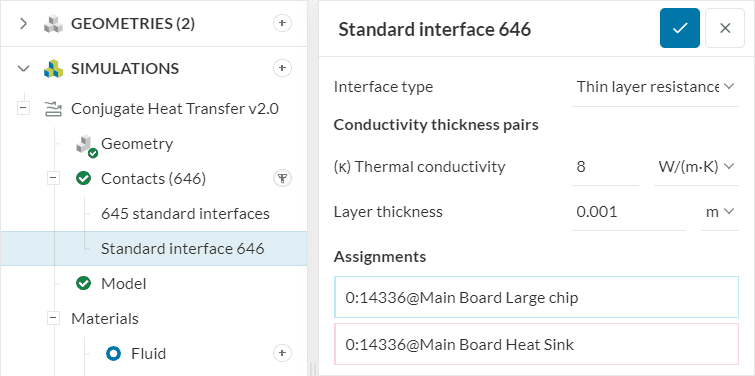Click the Conjugate Heat Transfer analysis icon

pyautogui.click(x=51, y=109)
